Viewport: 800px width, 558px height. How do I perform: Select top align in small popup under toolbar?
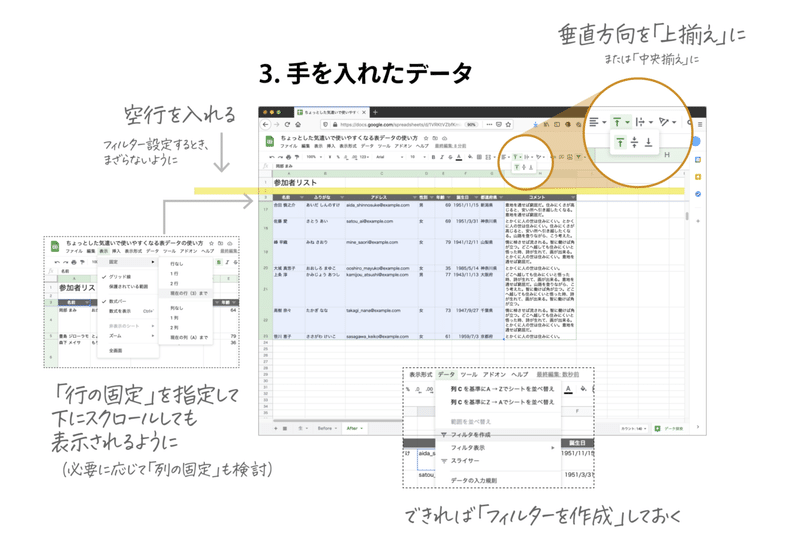click(517, 167)
